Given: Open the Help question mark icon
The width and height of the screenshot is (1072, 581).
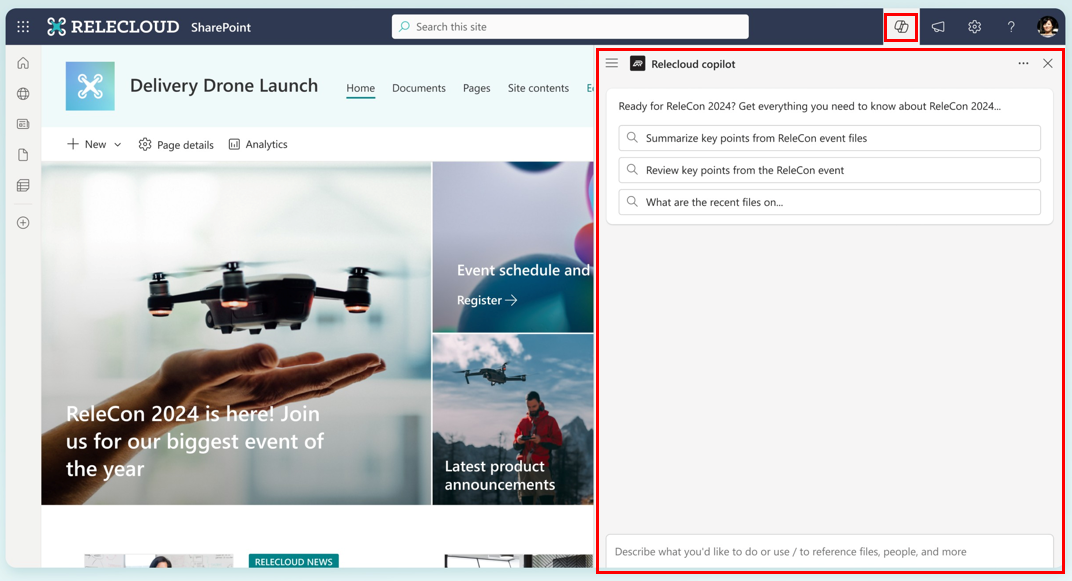Looking at the screenshot, I should [1010, 26].
